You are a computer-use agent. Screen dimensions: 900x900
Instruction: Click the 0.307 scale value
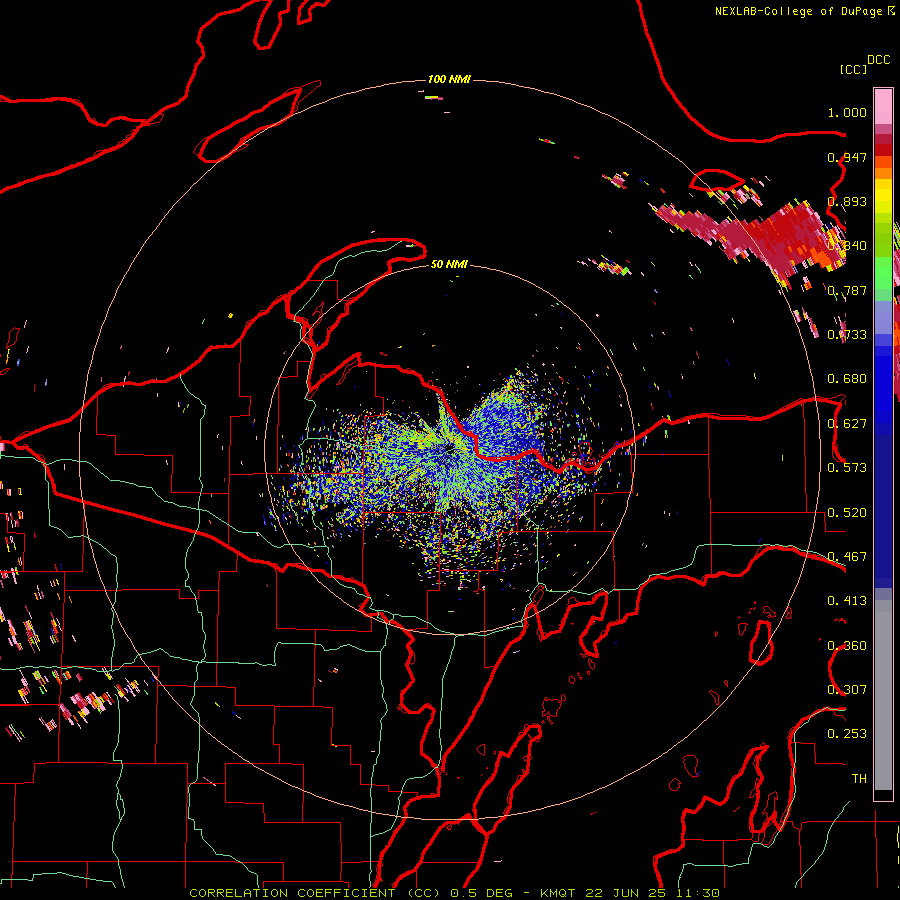tap(847, 689)
